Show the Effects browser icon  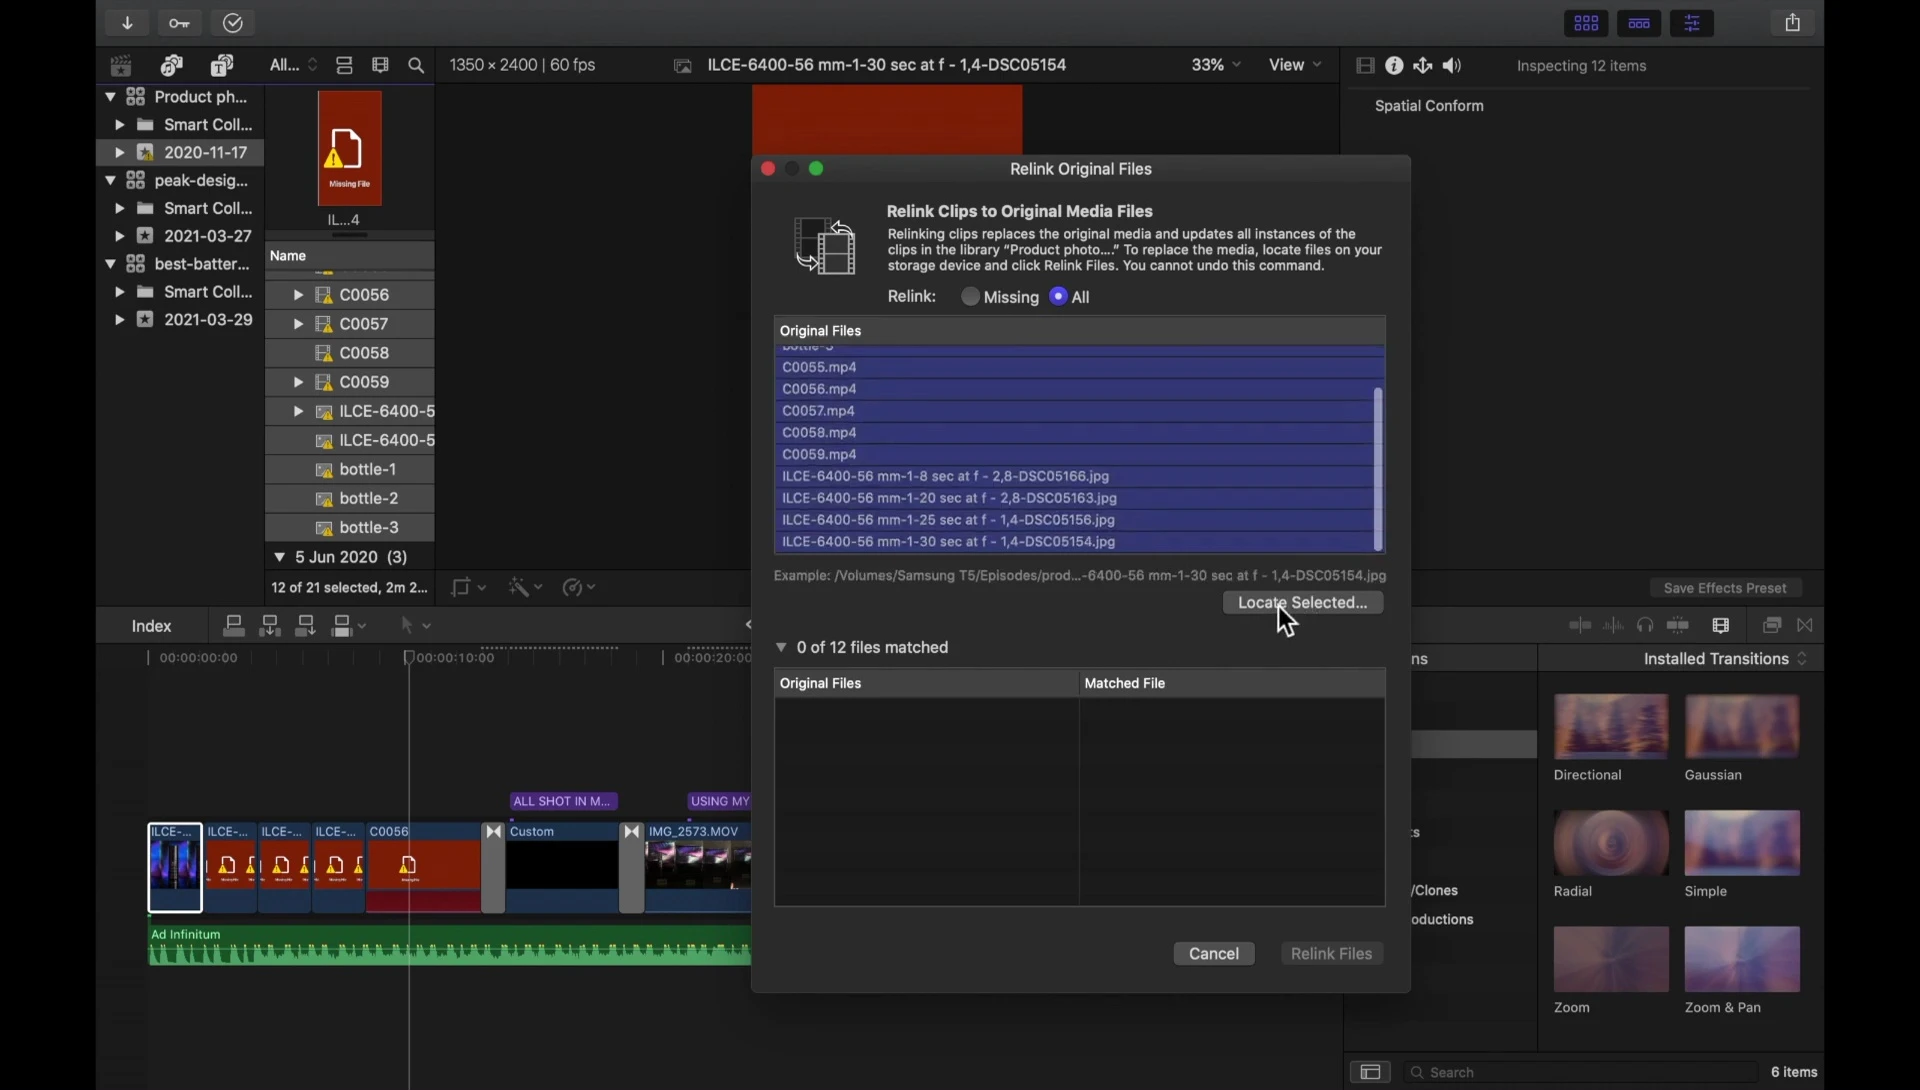click(x=1773, y=627)
